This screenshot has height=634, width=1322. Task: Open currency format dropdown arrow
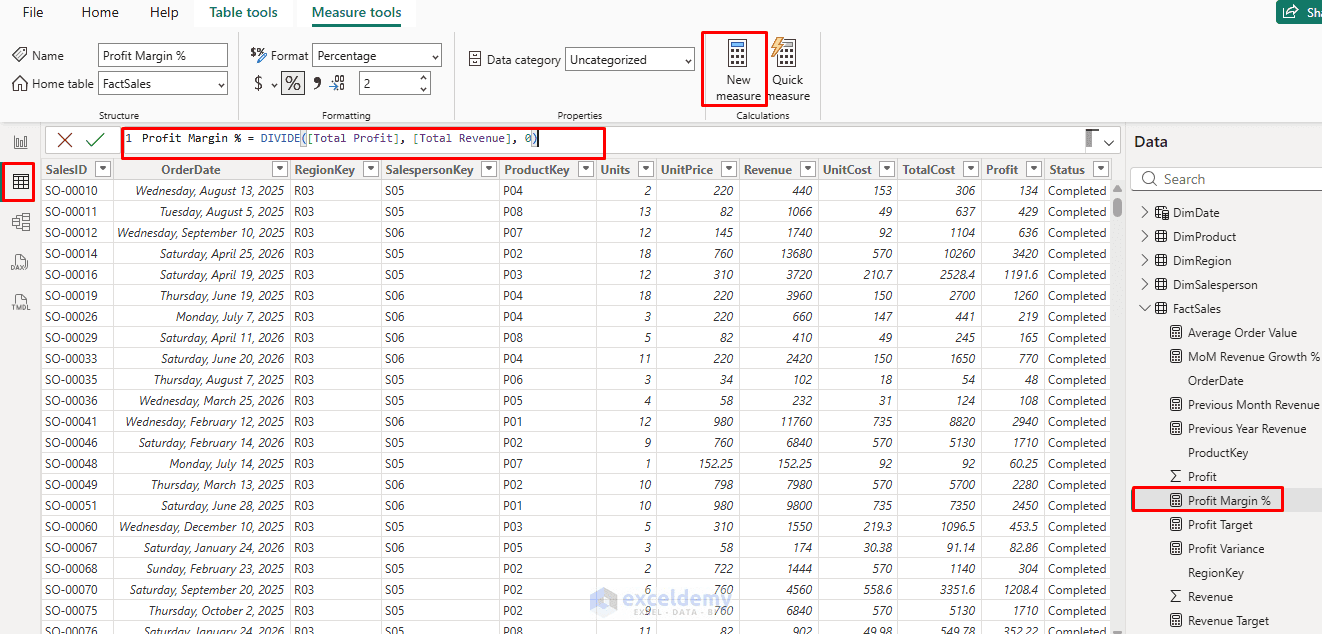tap(274, 84)
